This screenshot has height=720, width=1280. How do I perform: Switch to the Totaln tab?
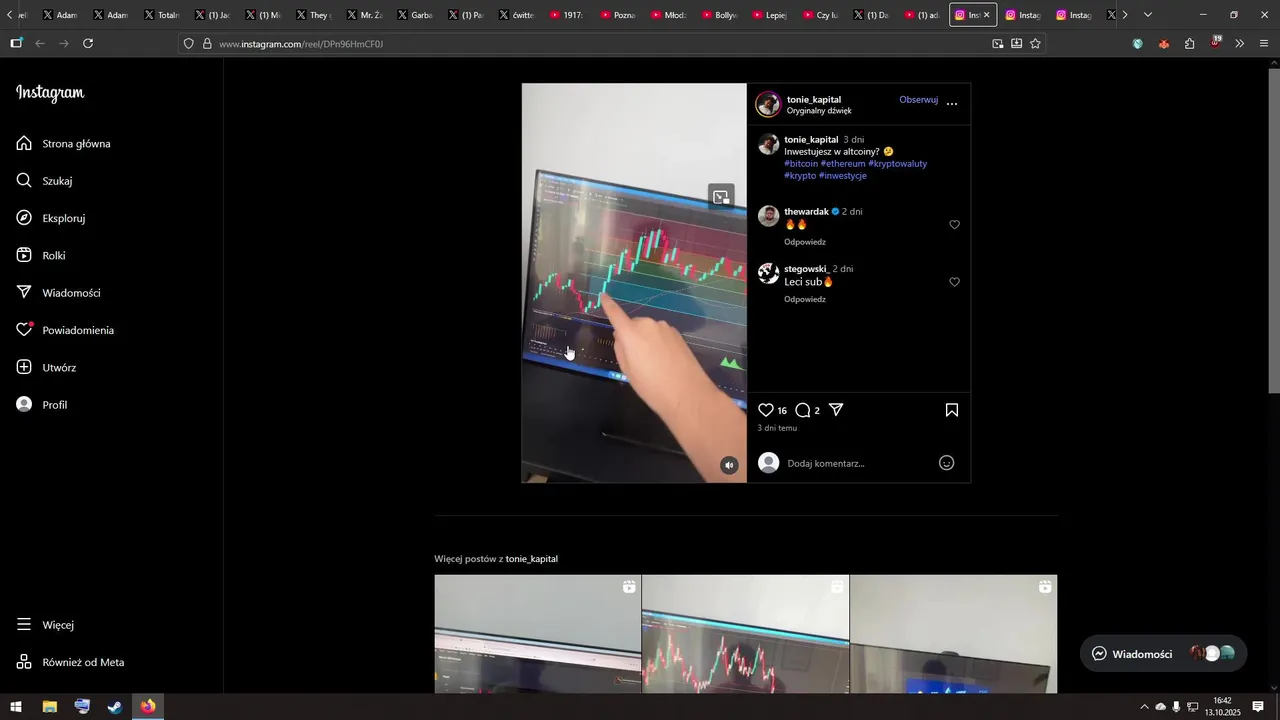163,15
